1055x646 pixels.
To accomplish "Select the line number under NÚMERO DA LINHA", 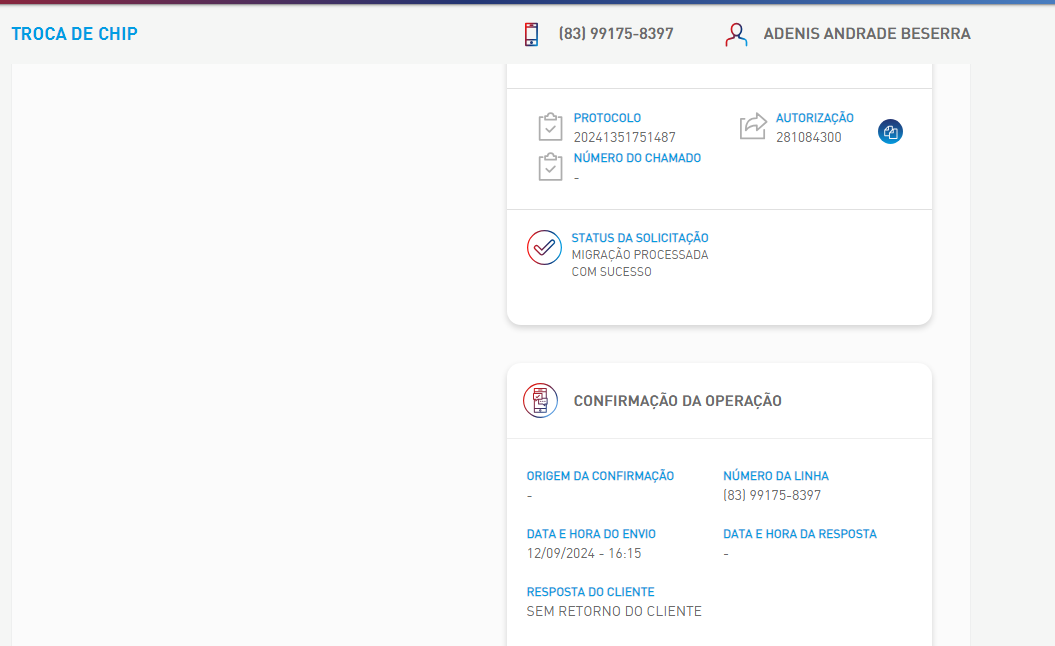I will 772,495.
